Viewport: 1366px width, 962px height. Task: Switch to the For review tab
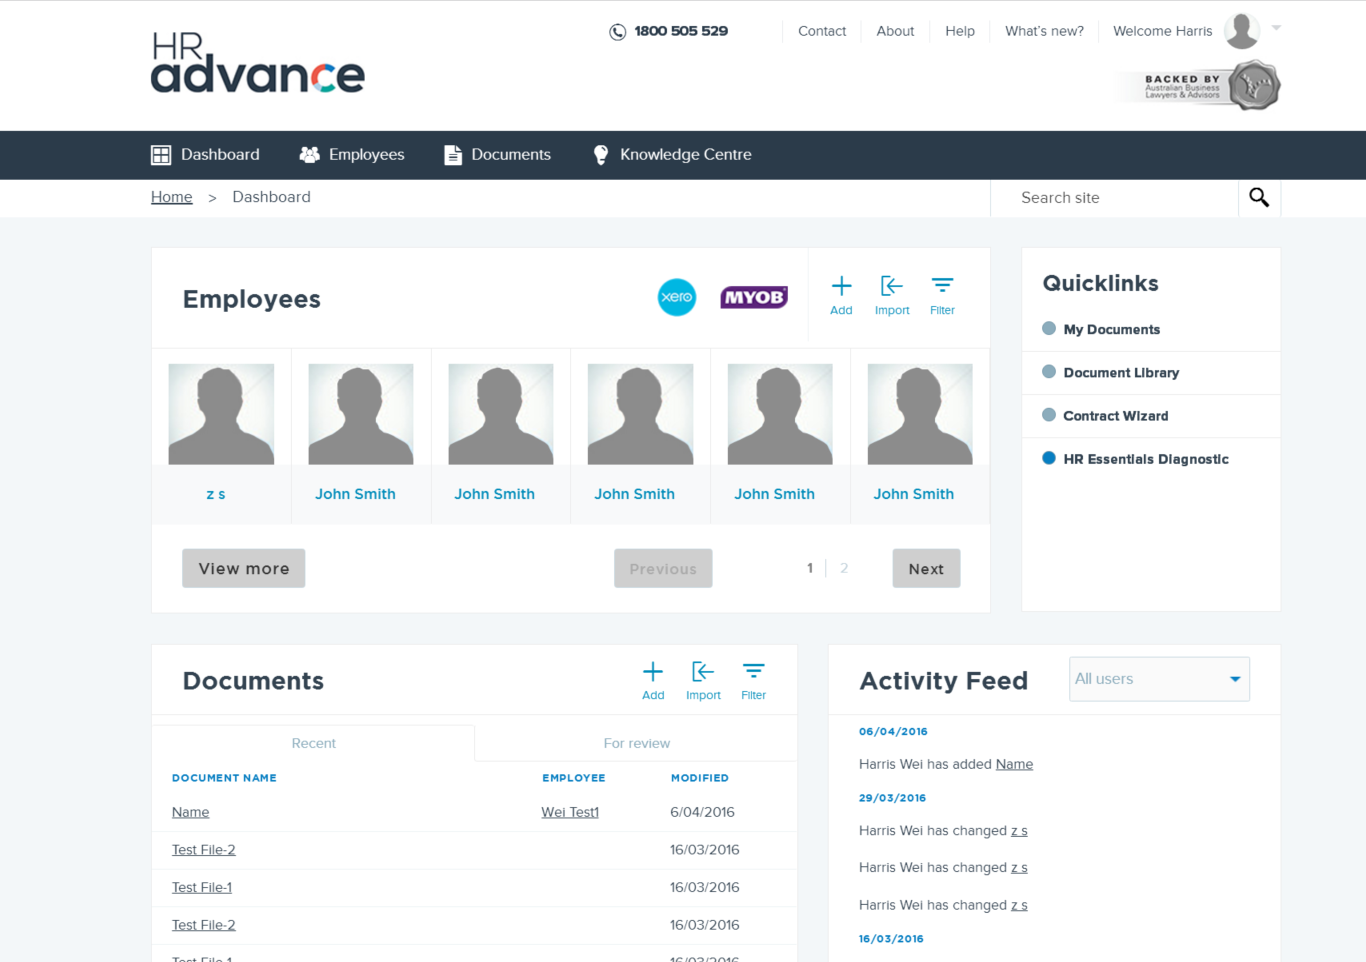[x=636, y=743]
